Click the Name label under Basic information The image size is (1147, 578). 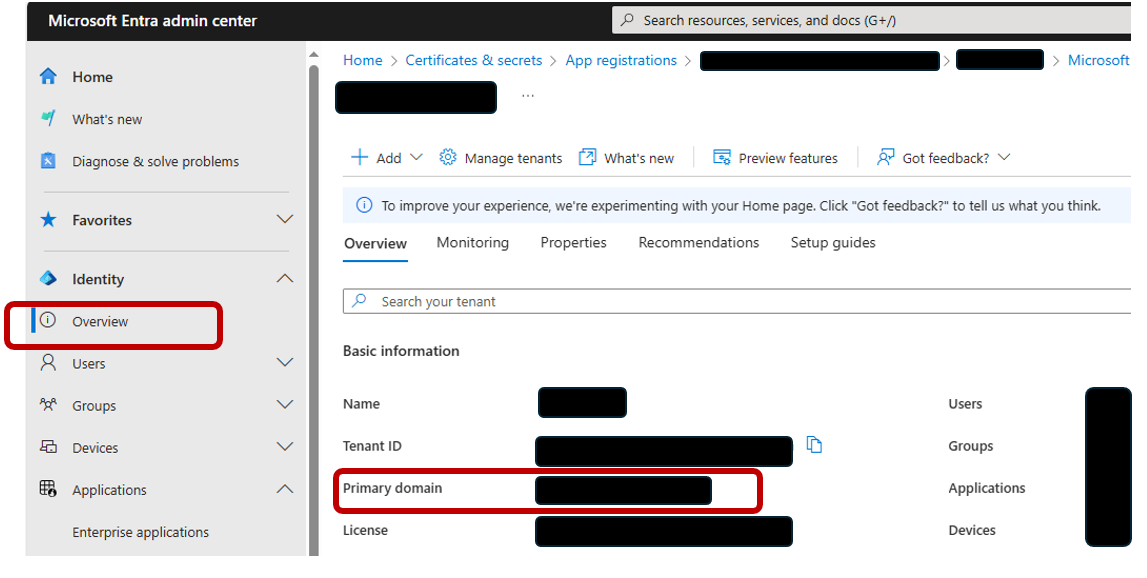click(x=361, y=404)
